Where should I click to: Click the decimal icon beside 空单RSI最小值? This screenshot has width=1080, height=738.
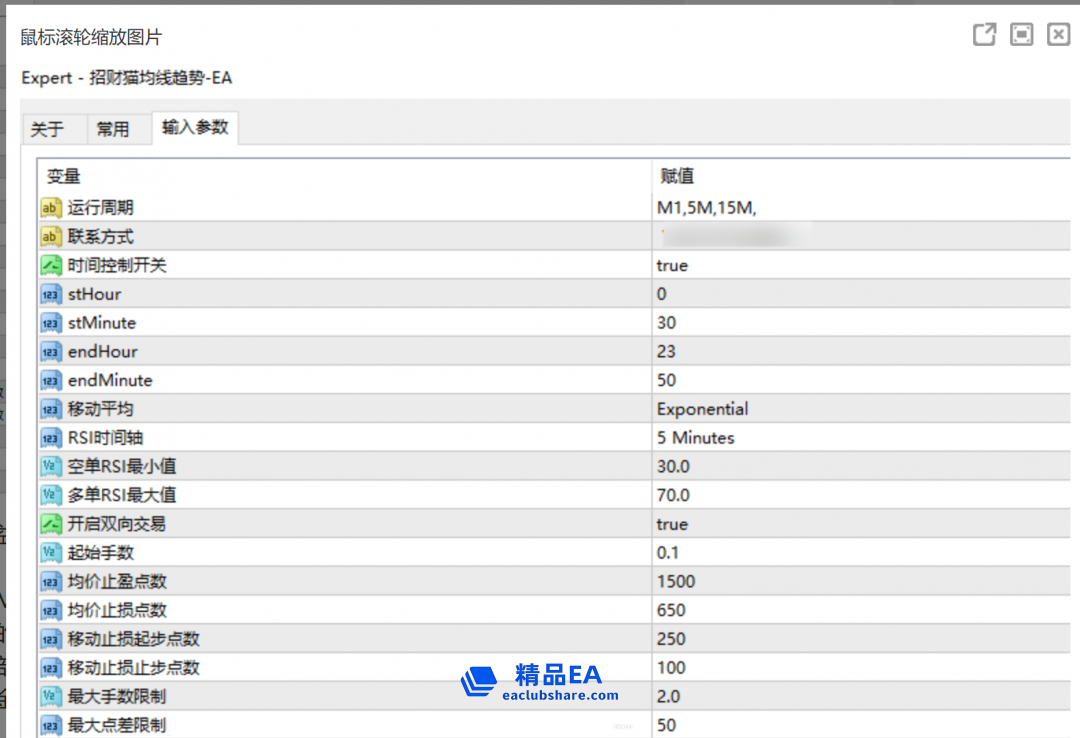51,467
